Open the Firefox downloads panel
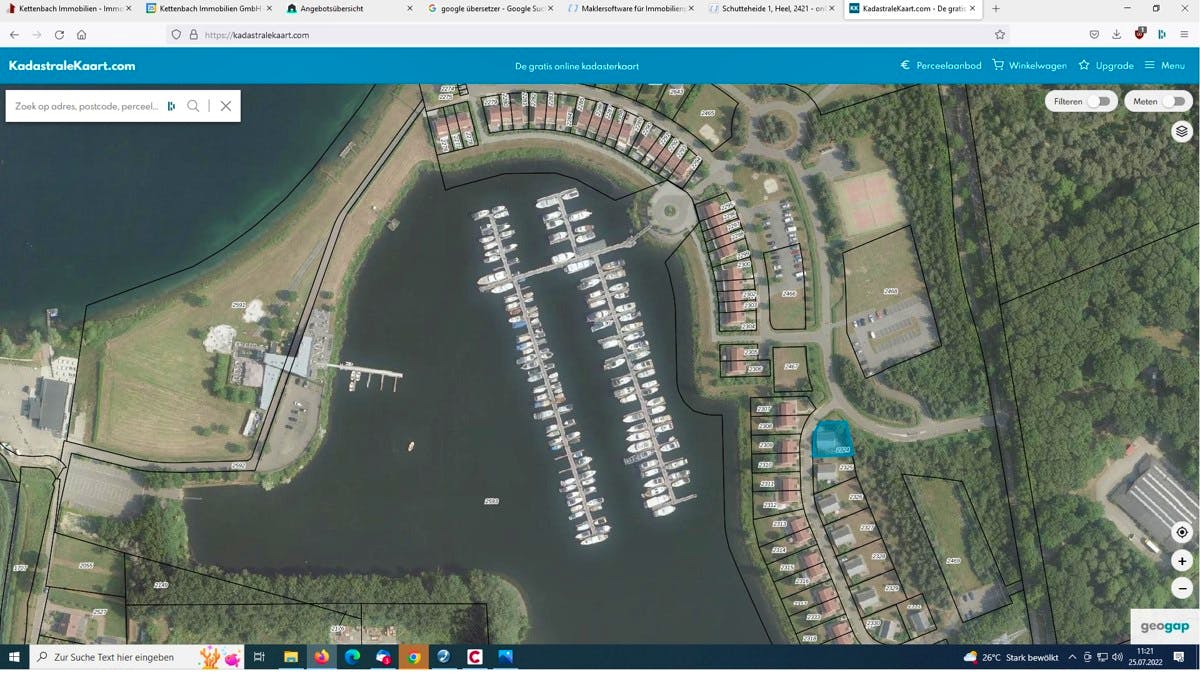 click(x=1116, y=34)
